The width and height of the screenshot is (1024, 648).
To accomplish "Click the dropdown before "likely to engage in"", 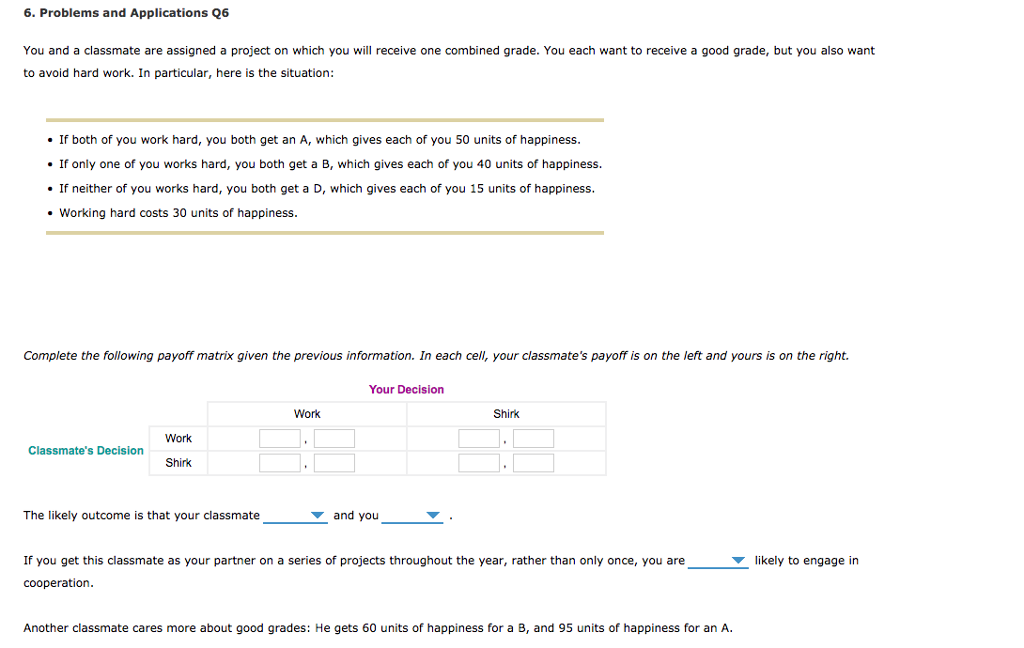I will coord(737,561).
